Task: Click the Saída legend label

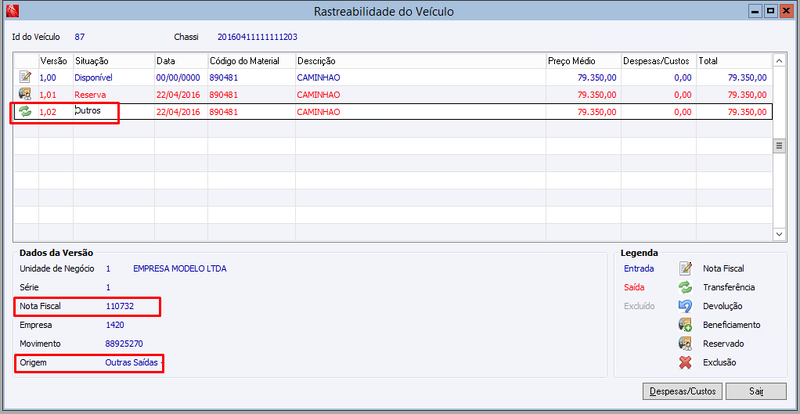Action: point(634,287)
